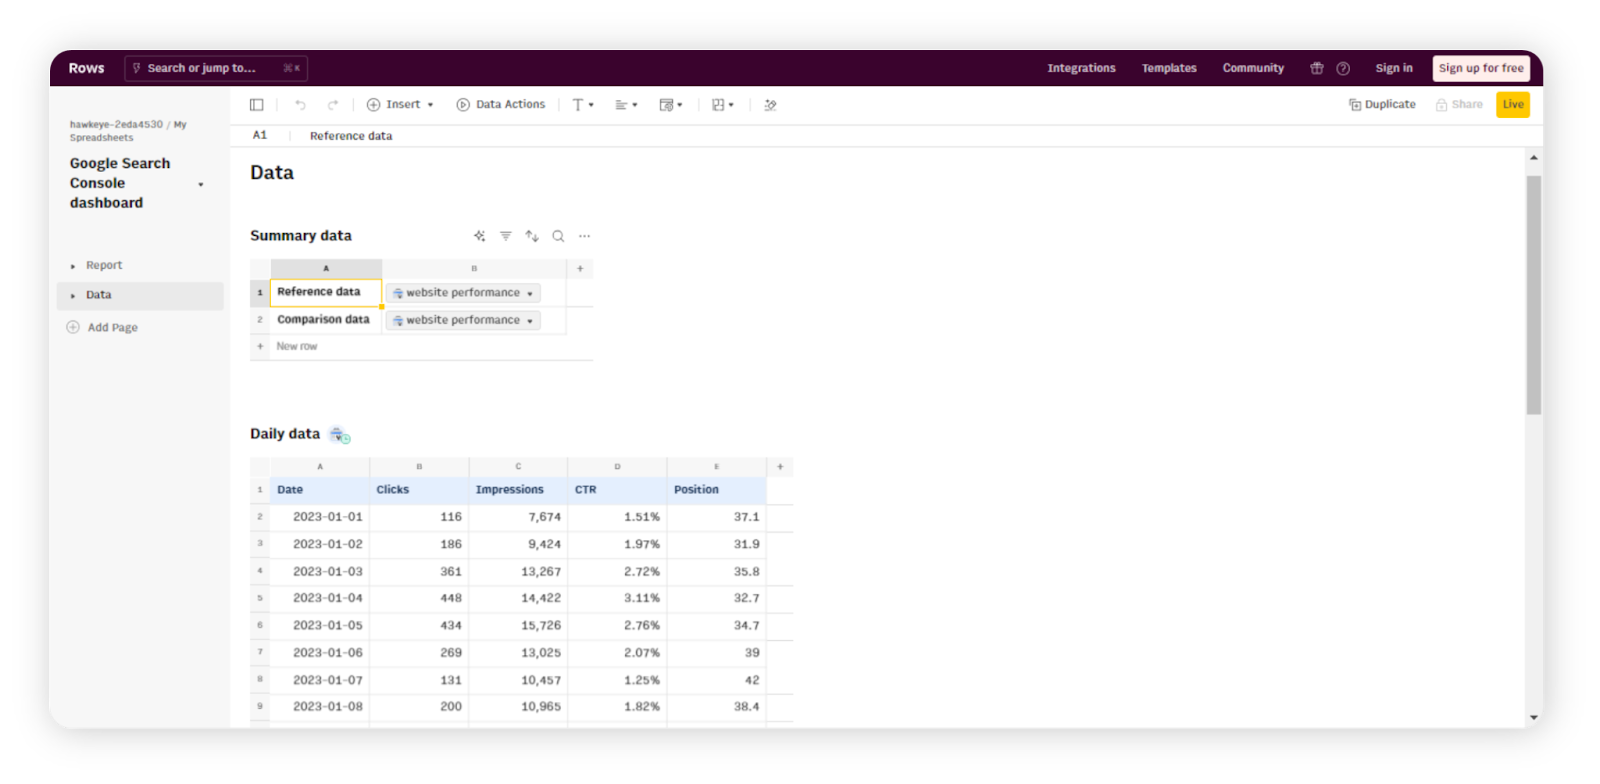
Task: Click New row in Summary data
Action: (297, 347)
